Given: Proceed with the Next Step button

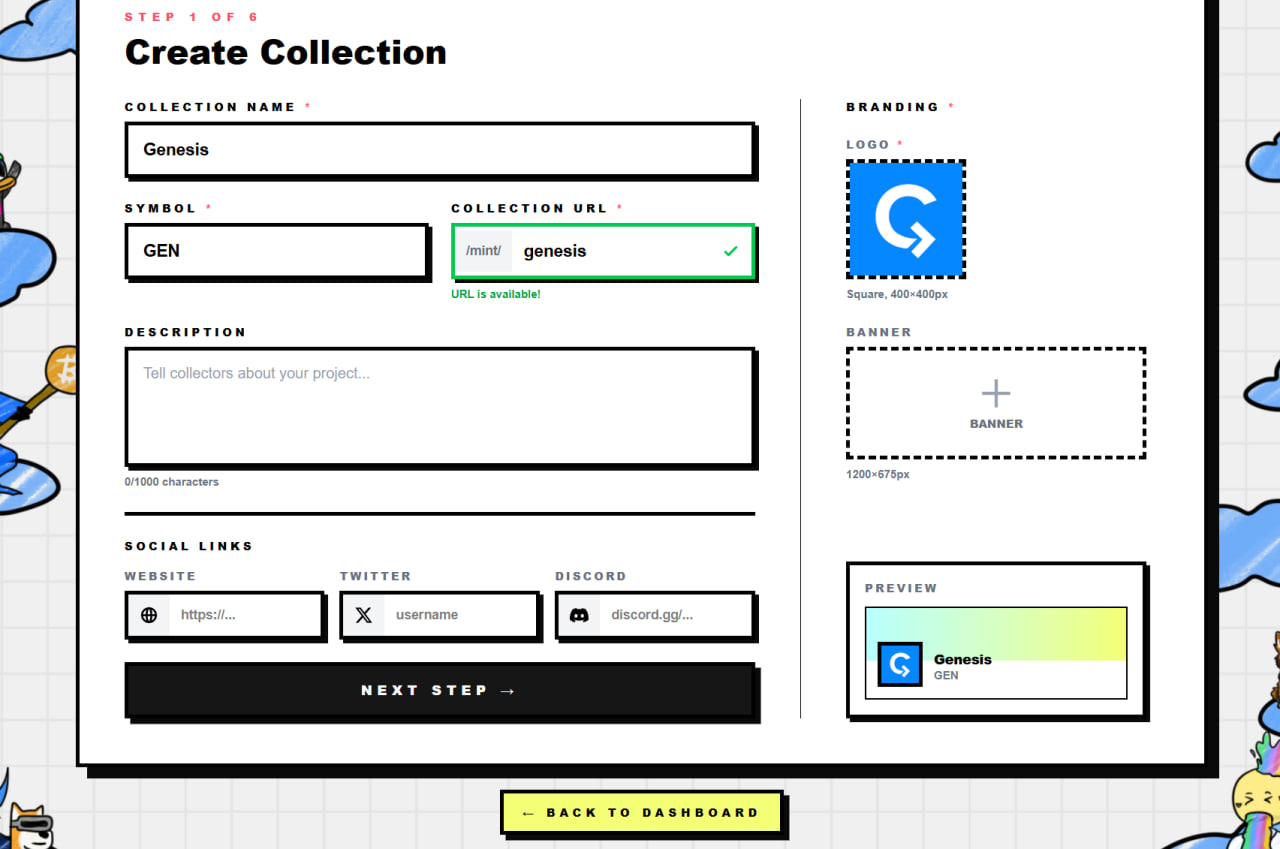Looking at the screenshot, I should click(439, 690).
